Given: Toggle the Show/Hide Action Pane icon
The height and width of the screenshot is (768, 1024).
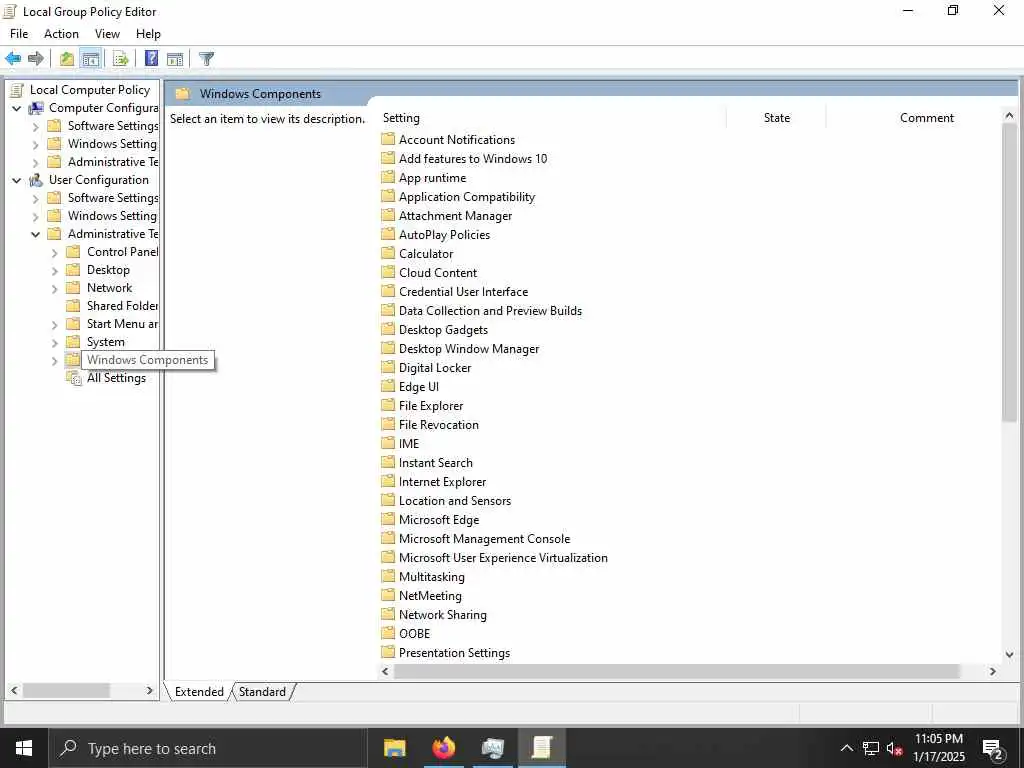Looking at the screenshot, I should [x=175, y=59].
